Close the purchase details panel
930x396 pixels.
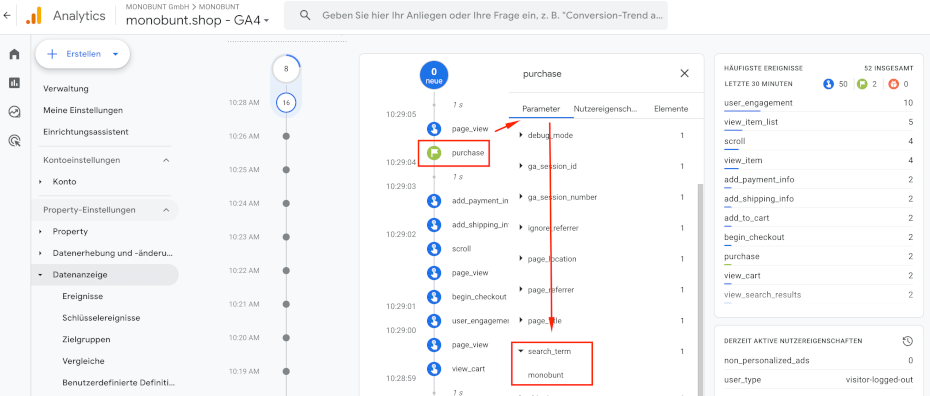pyautogui.click(x=684, y=74)
